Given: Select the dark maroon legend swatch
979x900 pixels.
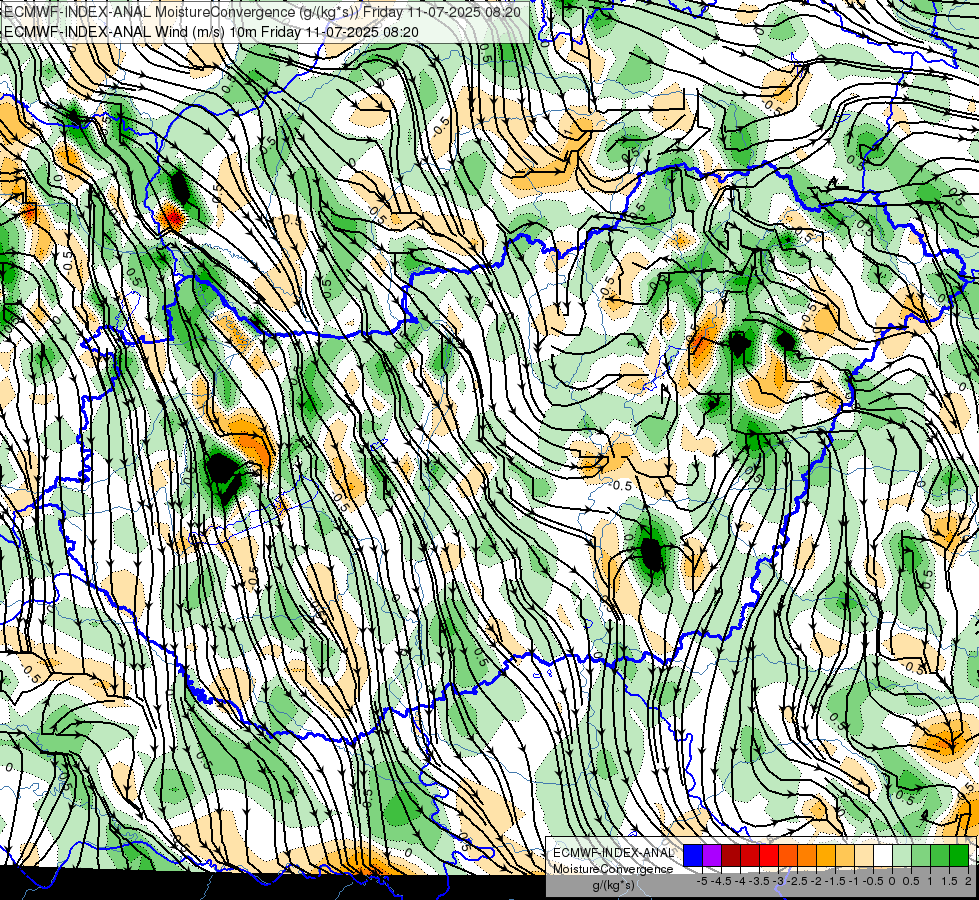Looking at the screenshot, I should [731, 855].
